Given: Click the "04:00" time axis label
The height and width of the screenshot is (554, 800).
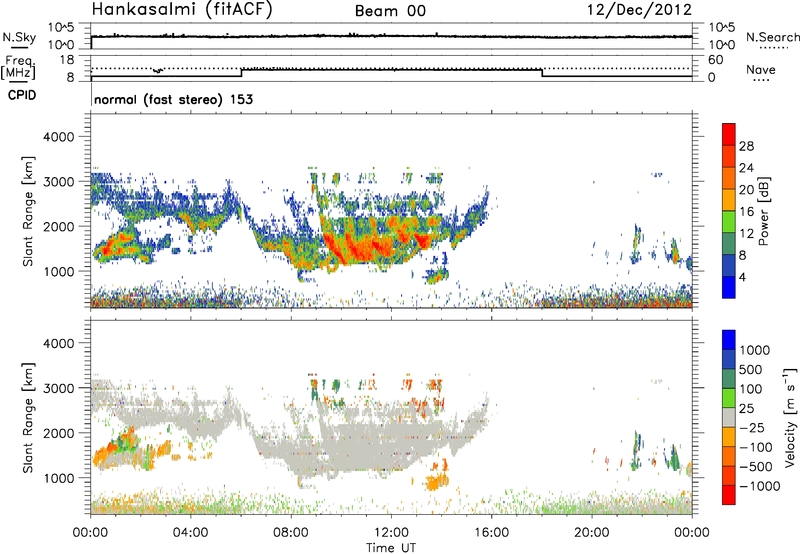Looking at the screenshot, I should tap(190, 533).
